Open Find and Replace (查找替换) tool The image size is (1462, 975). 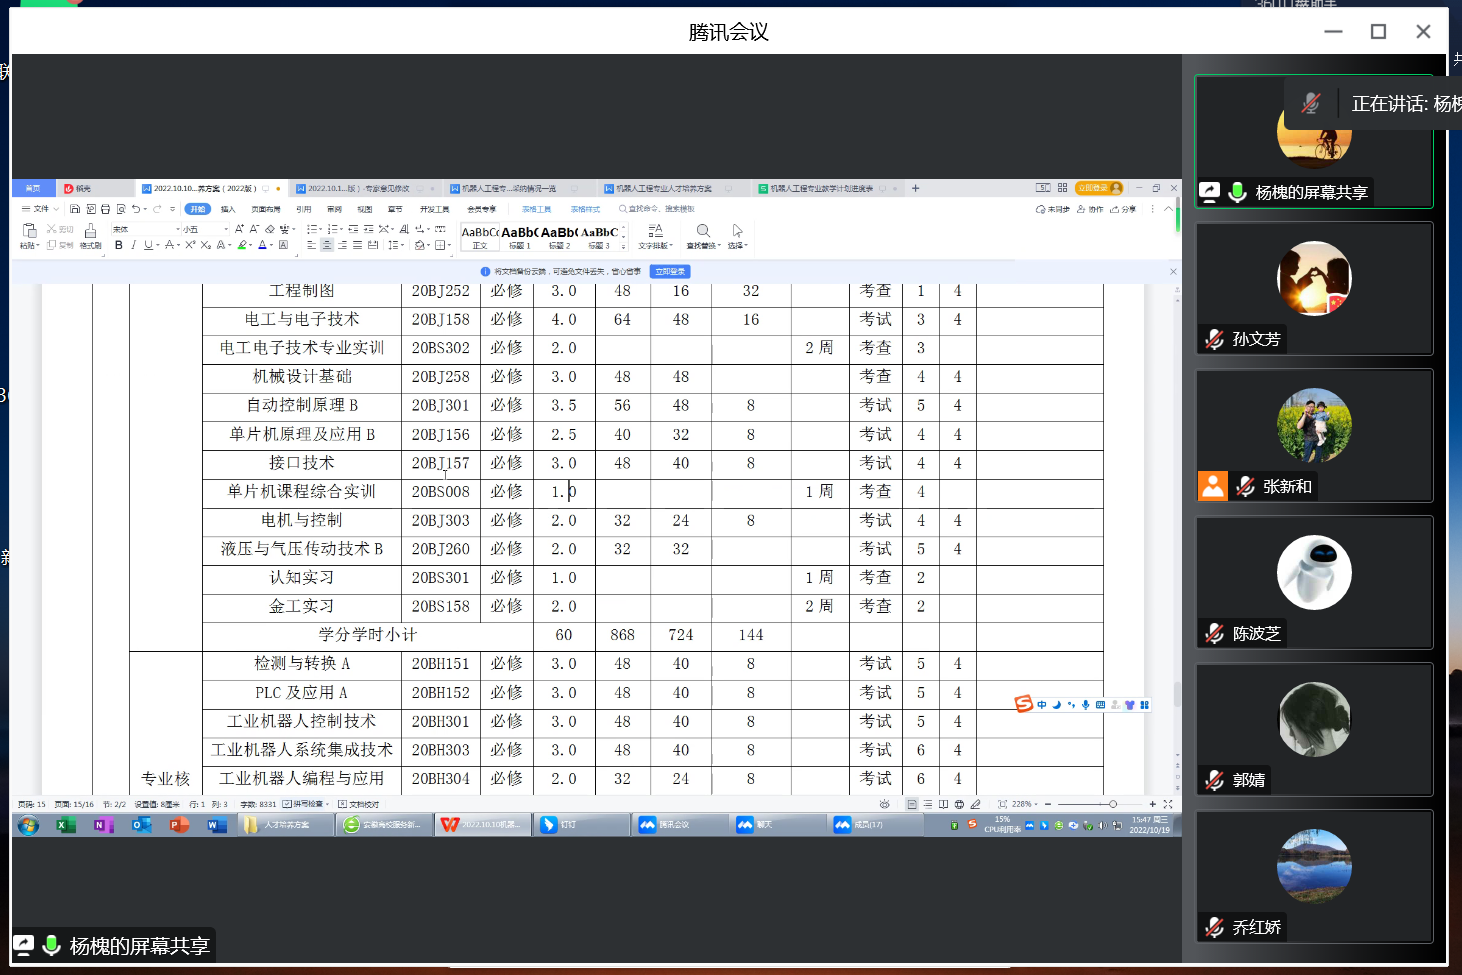703,236
